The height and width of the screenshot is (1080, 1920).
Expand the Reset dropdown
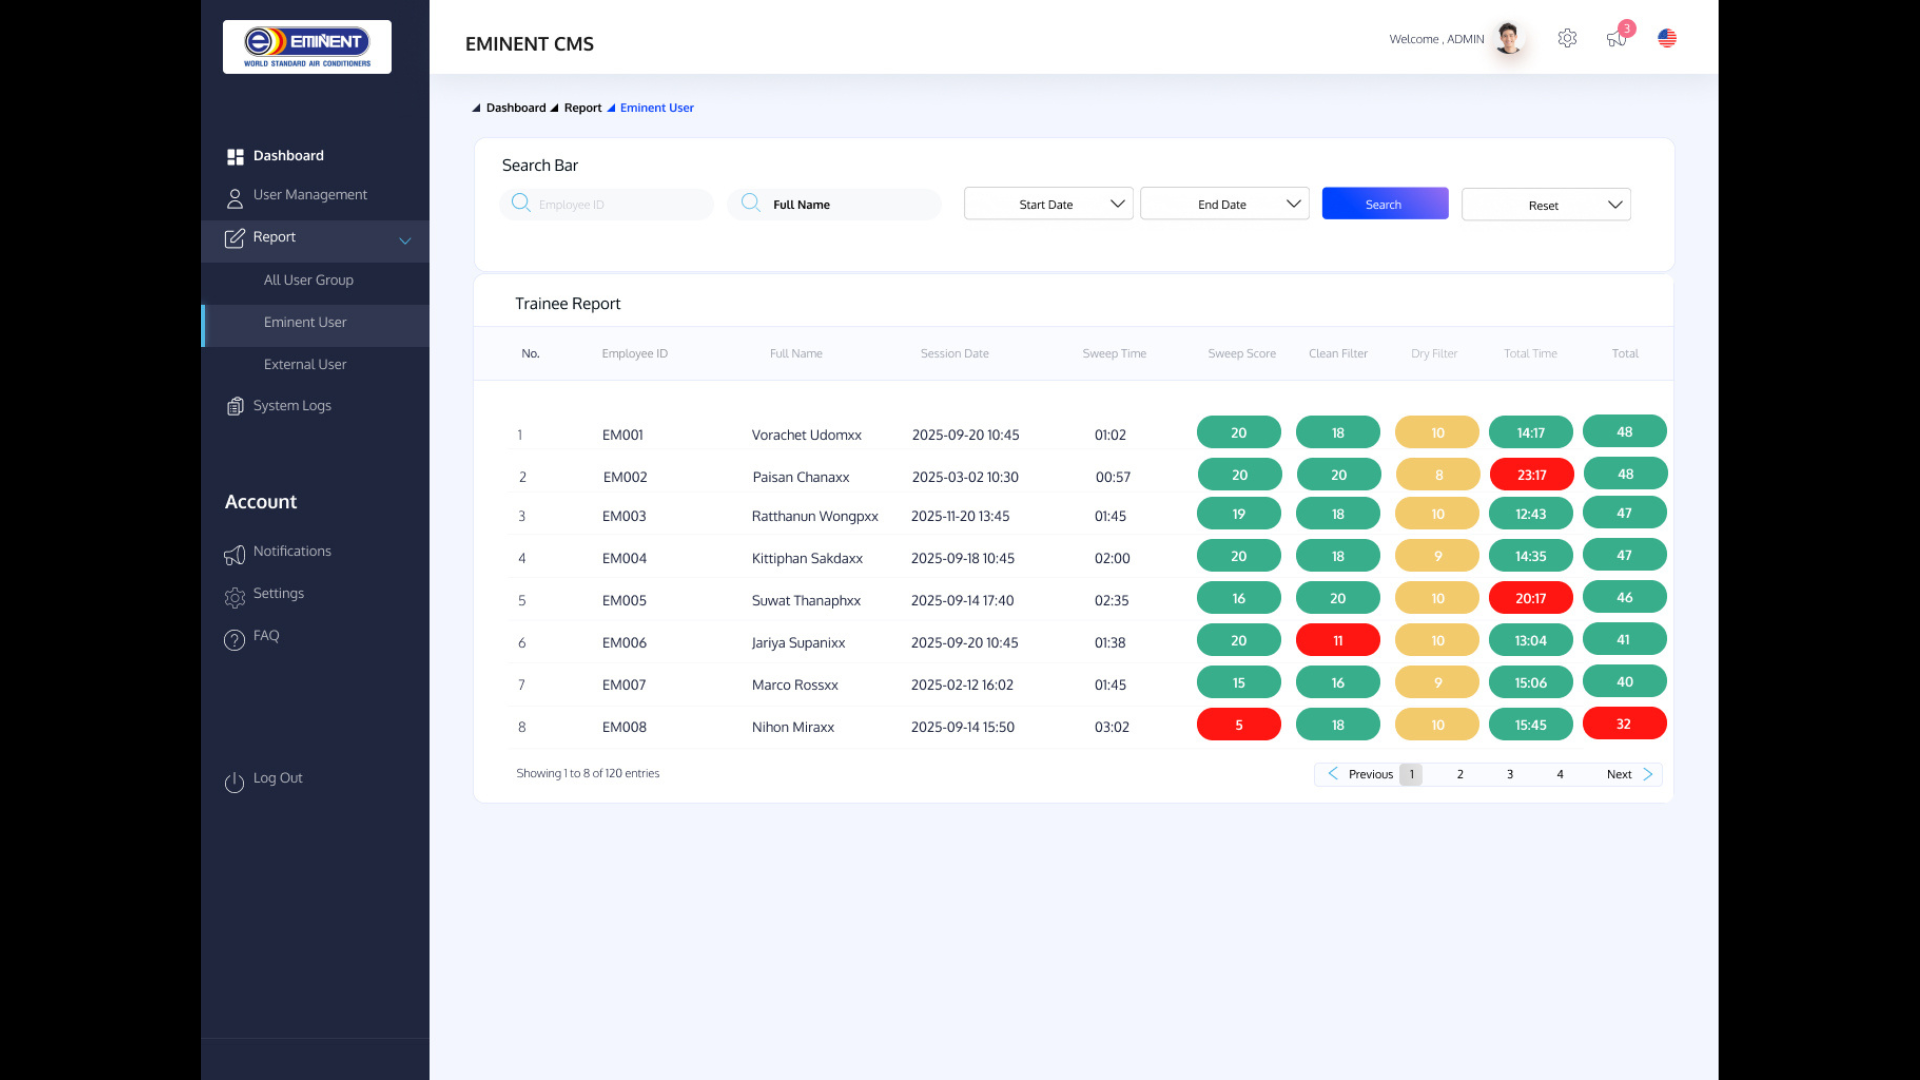1546,205
